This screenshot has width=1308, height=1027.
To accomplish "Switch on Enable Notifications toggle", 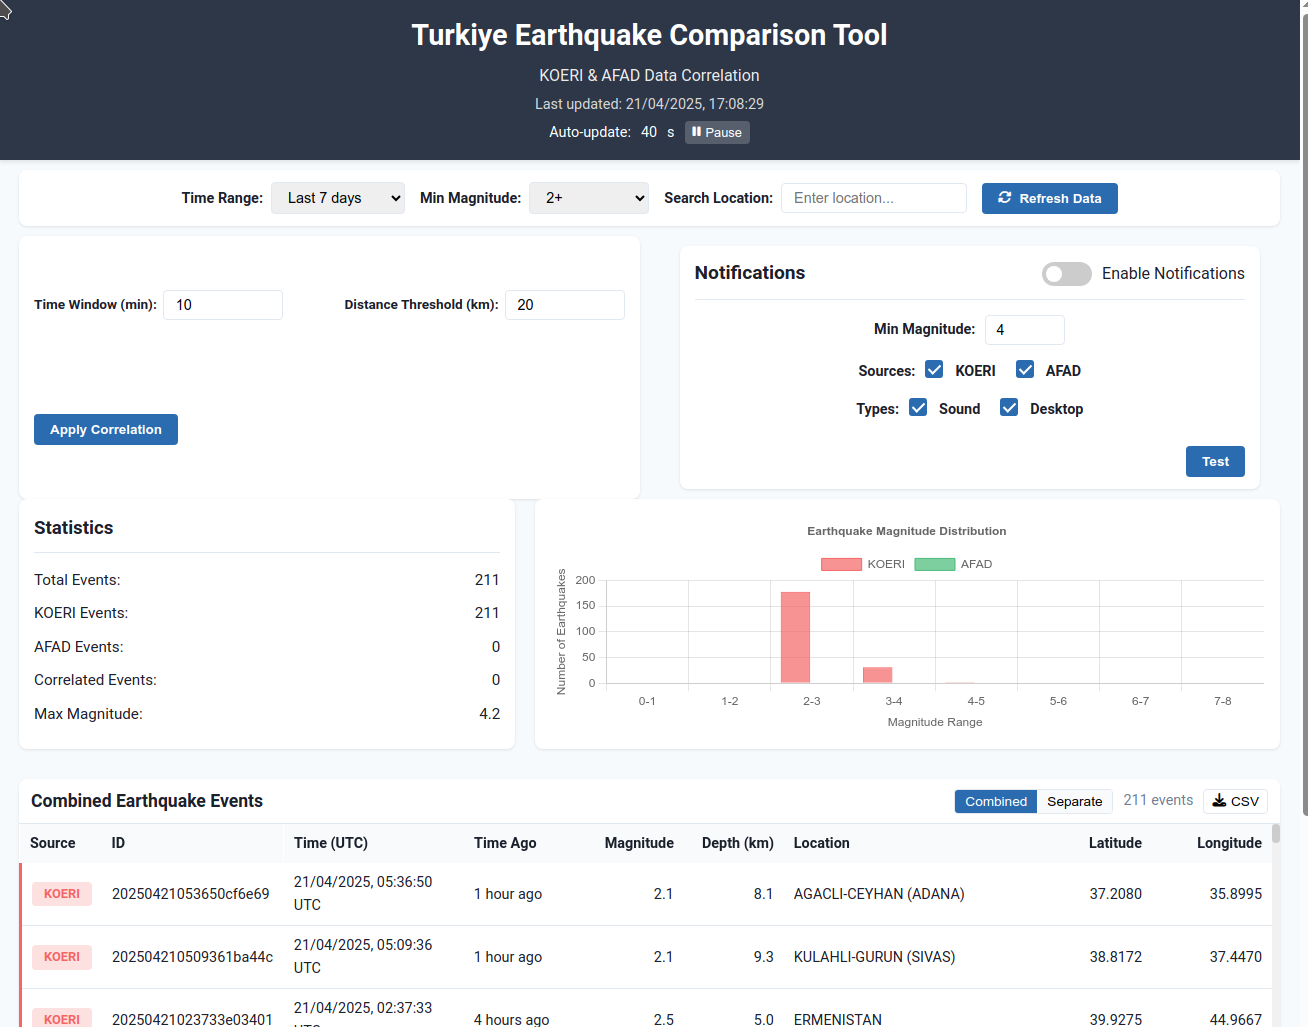I will pos(1066,274).
